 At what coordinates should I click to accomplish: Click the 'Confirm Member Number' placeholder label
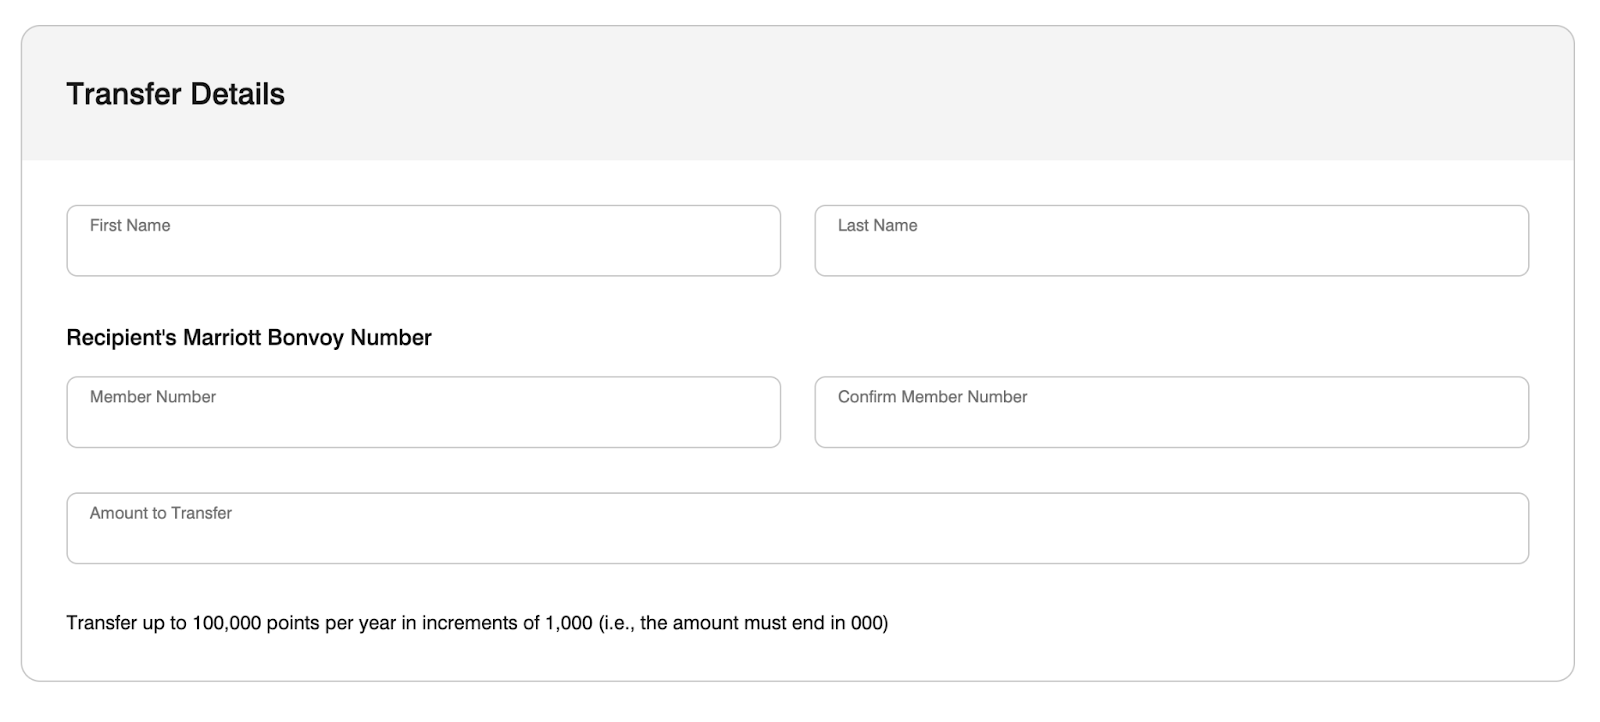point(932,397)
